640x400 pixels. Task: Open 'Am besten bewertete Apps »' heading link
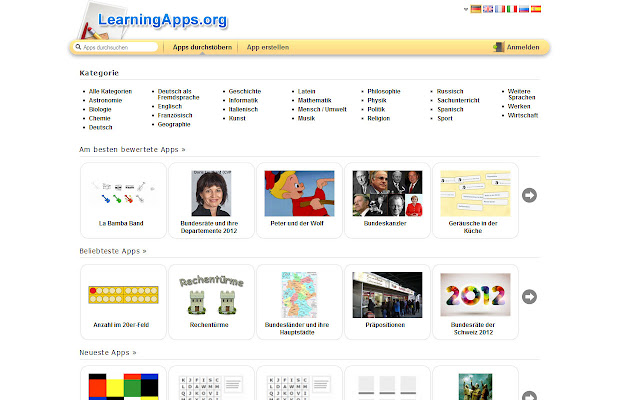132,150
